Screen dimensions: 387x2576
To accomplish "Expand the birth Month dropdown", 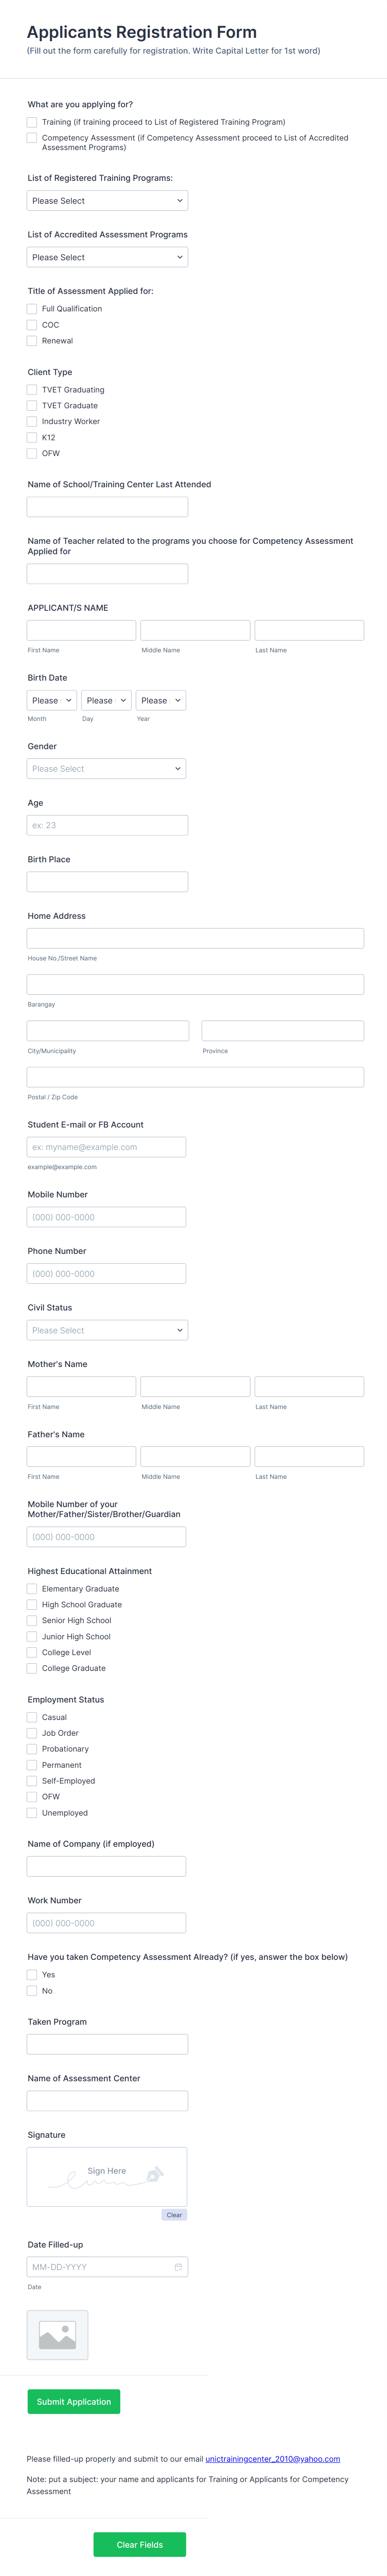I will pos(51,700).
